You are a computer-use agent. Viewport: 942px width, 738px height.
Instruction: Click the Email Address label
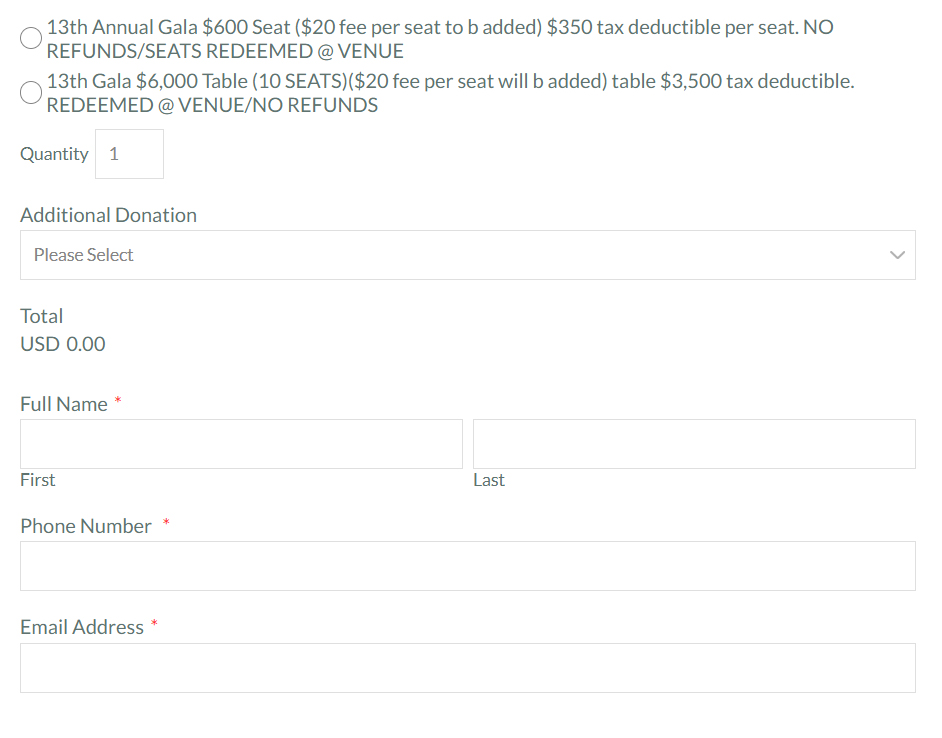pos(82,627)
